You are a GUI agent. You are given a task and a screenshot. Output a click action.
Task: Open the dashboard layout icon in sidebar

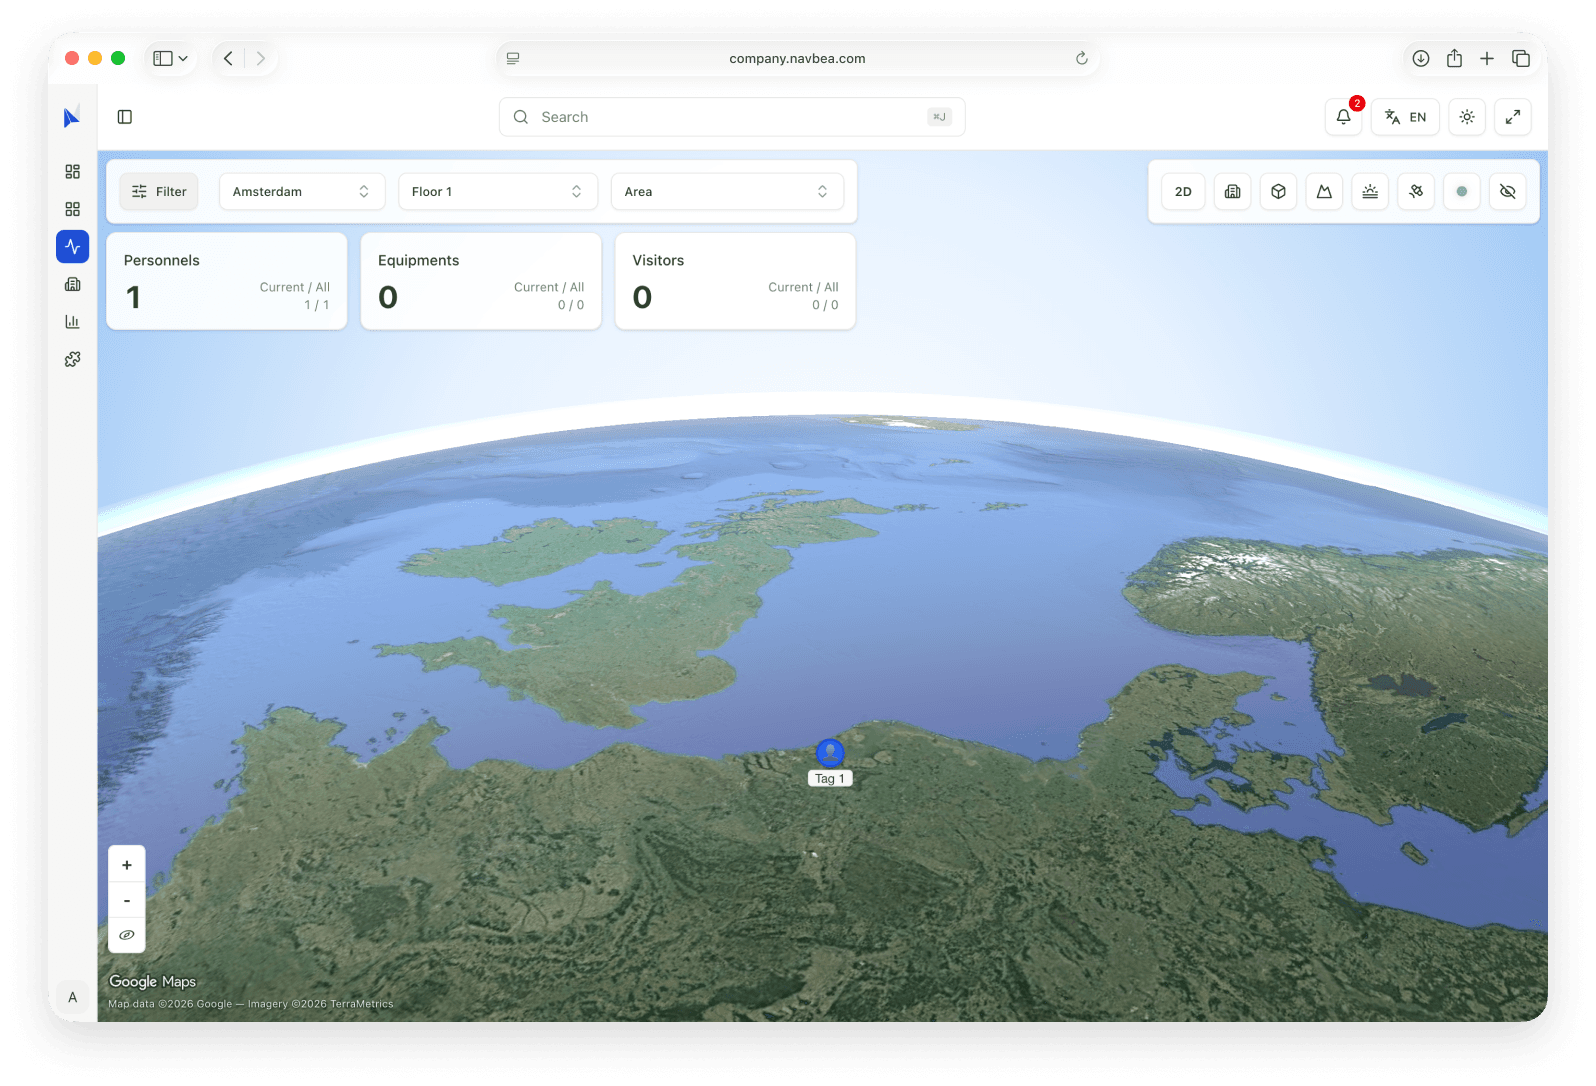(72, 172)
